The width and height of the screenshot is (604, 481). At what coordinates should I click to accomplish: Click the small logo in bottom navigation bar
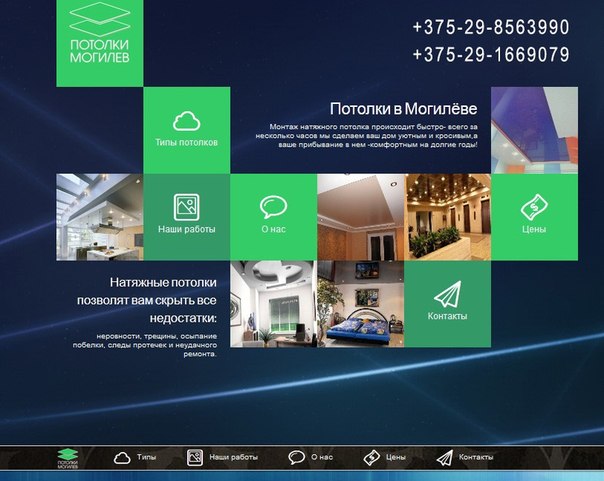[x=68, y=458]
